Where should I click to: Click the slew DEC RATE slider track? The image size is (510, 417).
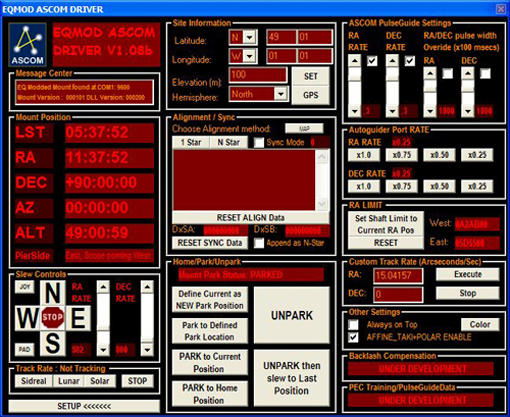[x=147, y=318]
